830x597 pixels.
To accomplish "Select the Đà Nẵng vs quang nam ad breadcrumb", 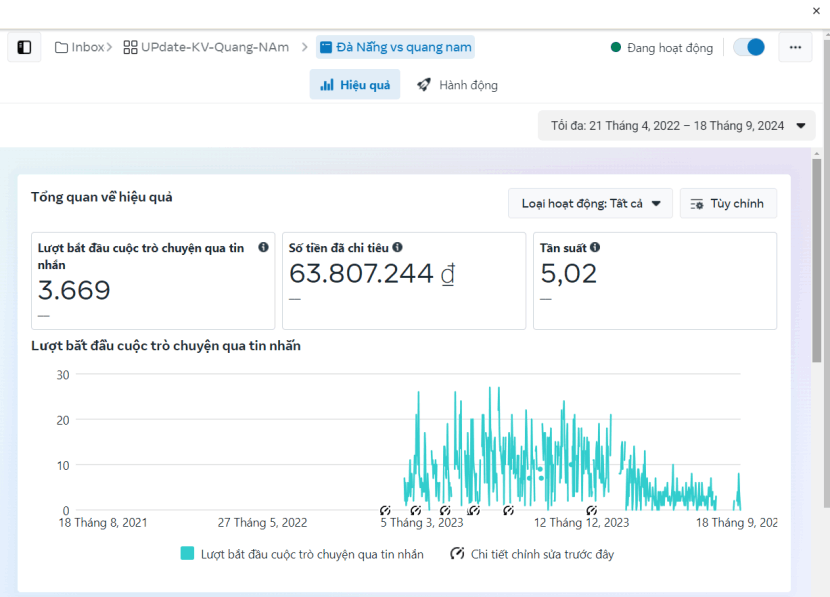I will pos(395,47).
